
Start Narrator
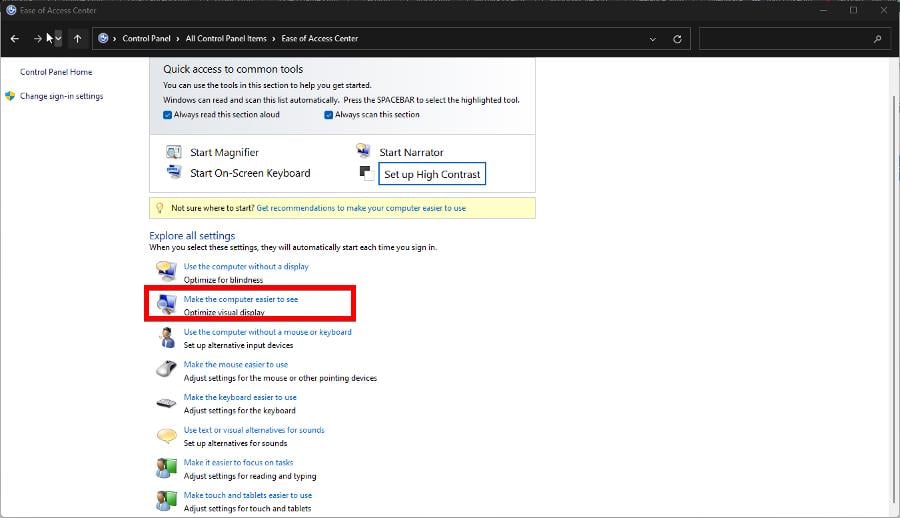click(x=411, y=152)
